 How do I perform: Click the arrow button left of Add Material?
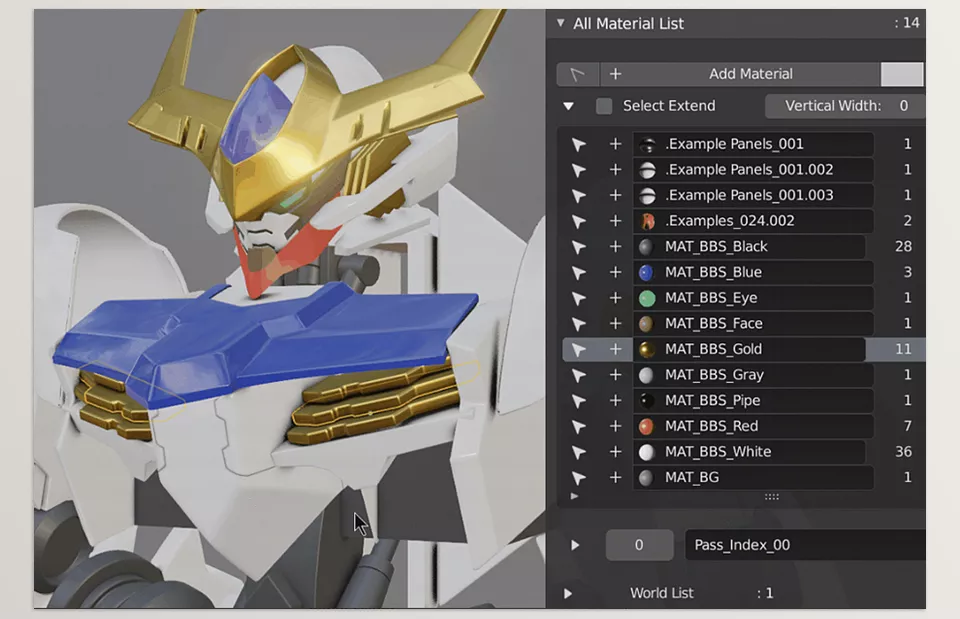coord(577,74)
